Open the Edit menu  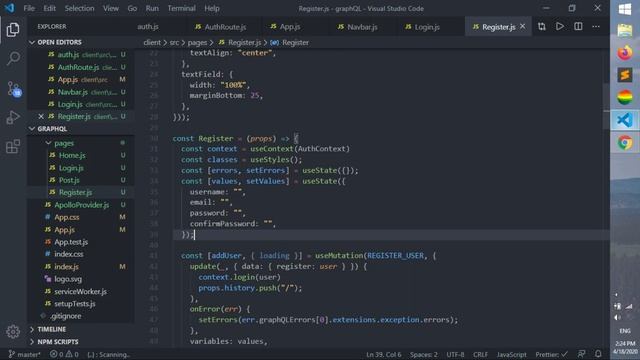pyautogui.click(x=49, y=8)
